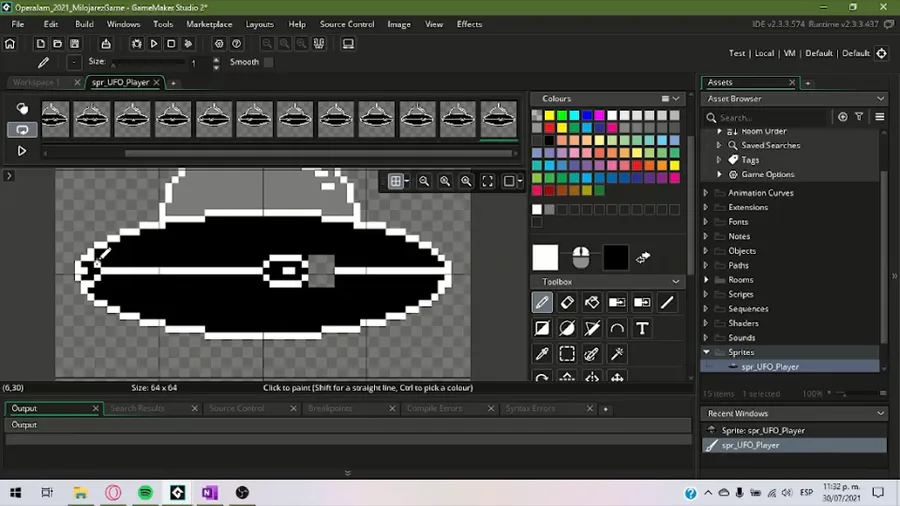Pick the white primary colour swatch
Viewport: 900px width, 506px height.
pos(545,258)
